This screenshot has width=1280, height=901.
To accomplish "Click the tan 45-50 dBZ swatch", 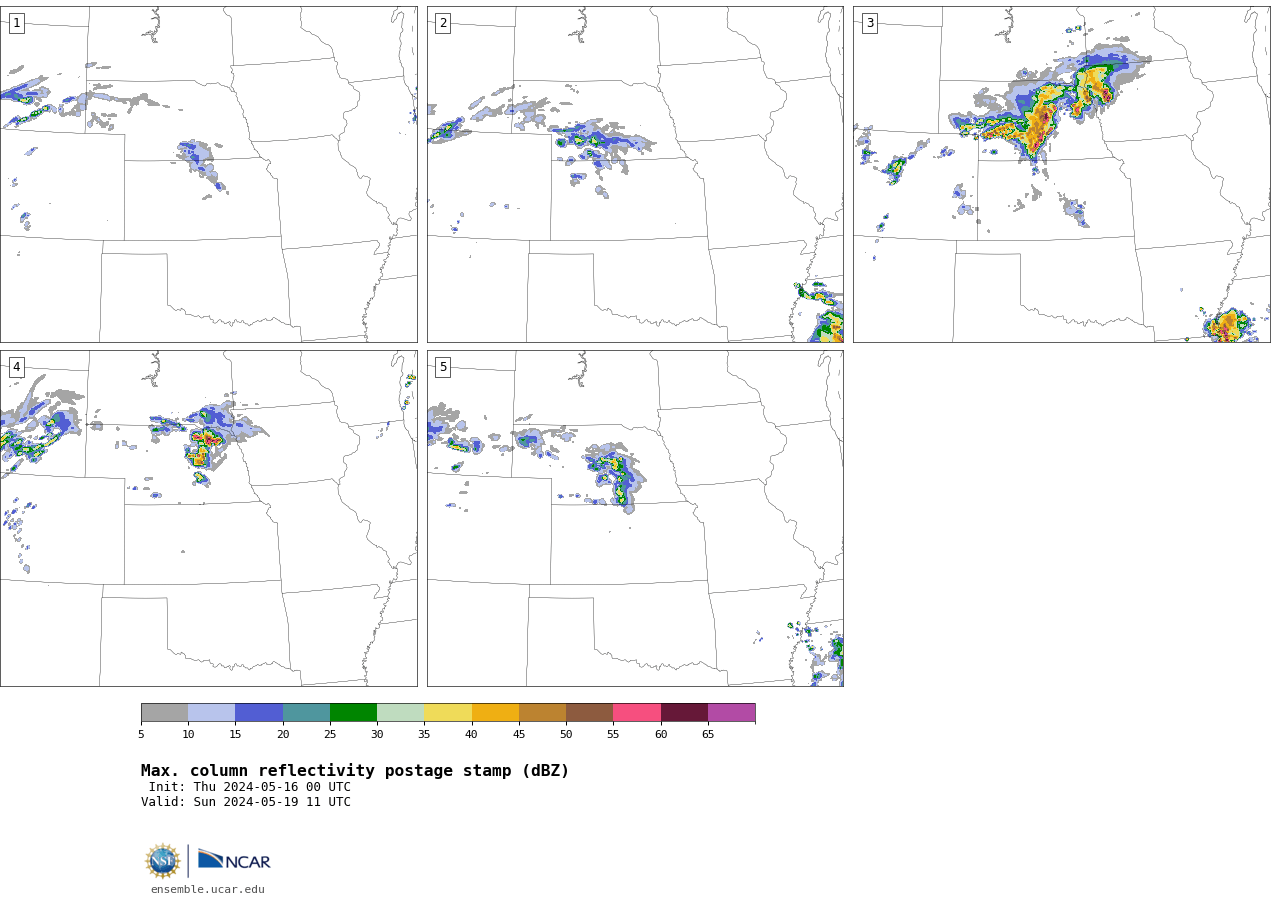I will tap(542, 712).
